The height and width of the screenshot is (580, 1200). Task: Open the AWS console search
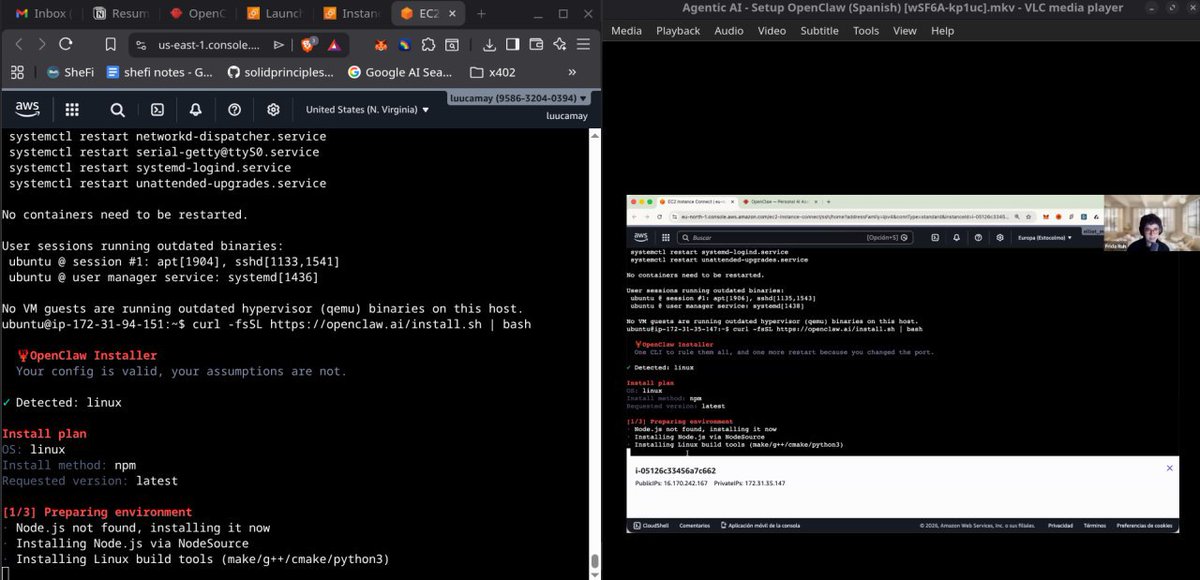pyautogui.click(x=117, y=110)
